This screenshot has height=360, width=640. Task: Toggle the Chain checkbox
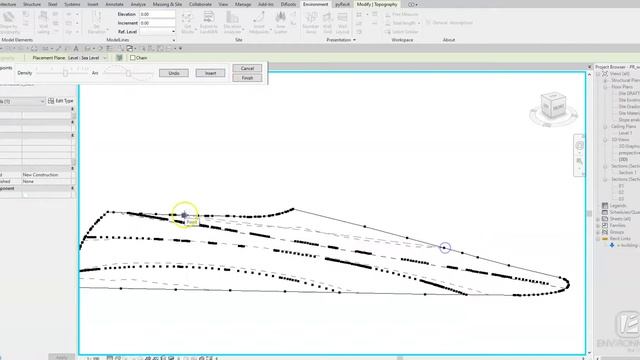(133, 58)
